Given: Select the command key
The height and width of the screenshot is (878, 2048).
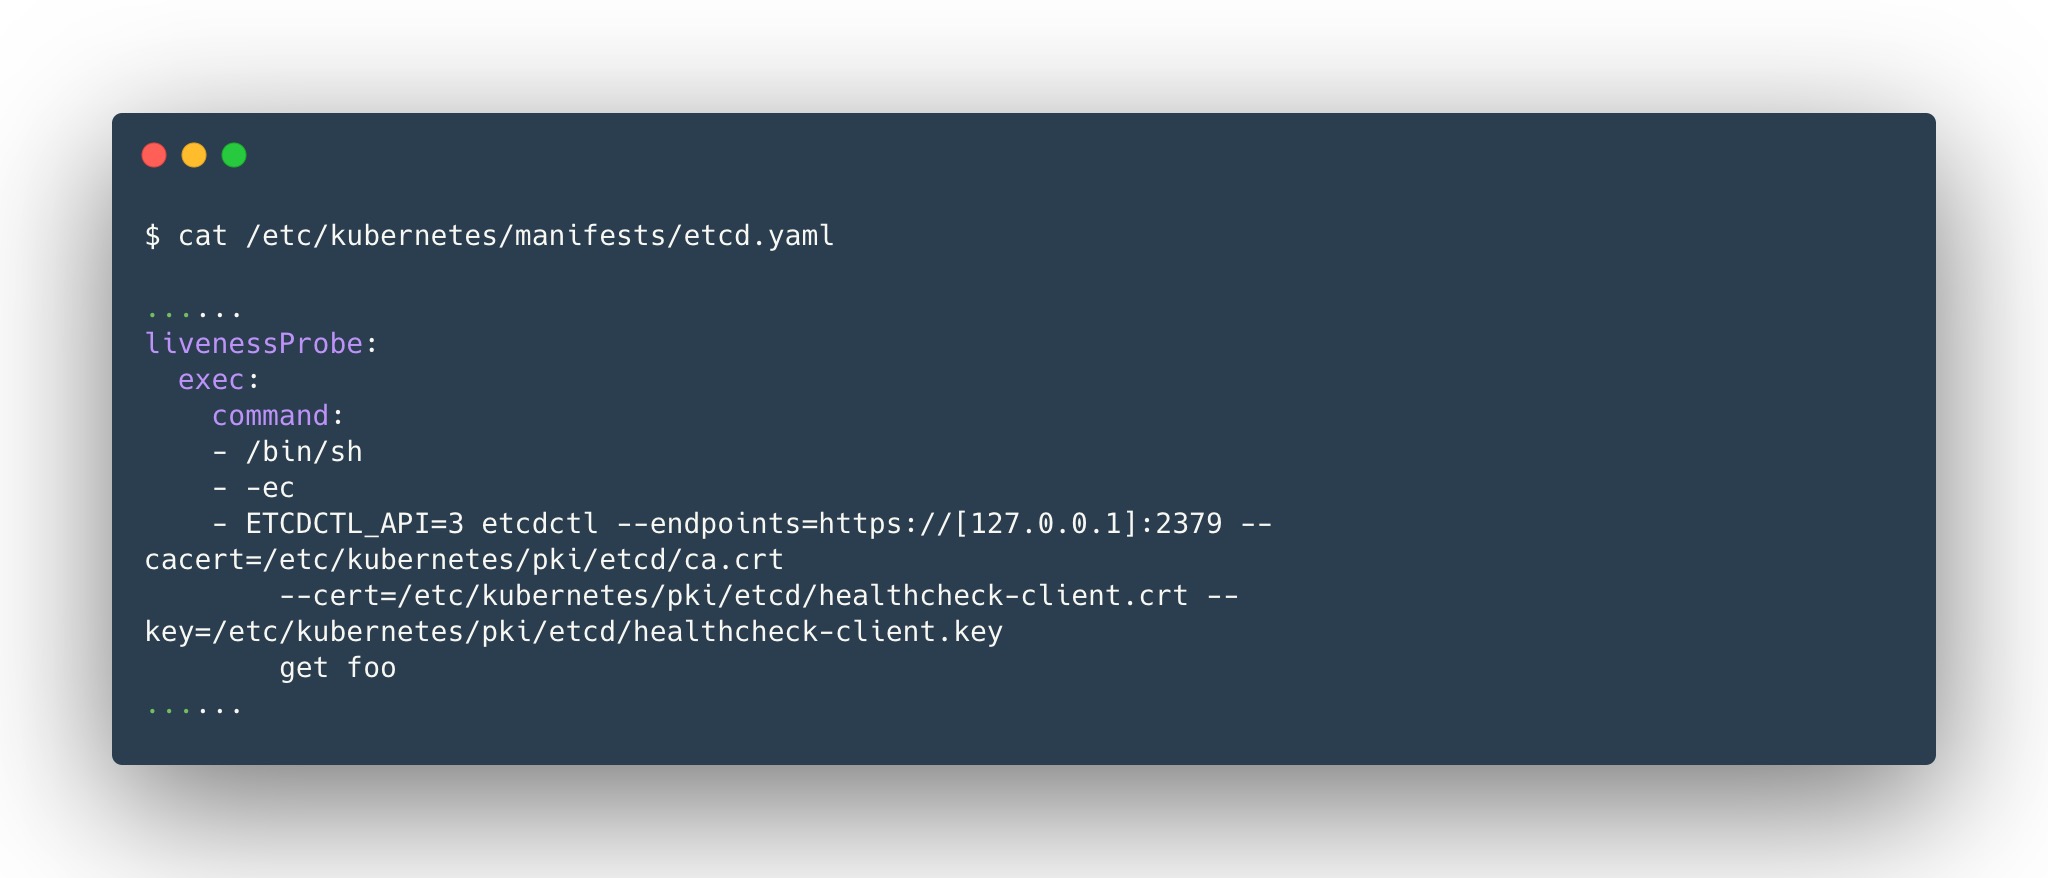Looking at the screenshot, I should coord(270,416).
